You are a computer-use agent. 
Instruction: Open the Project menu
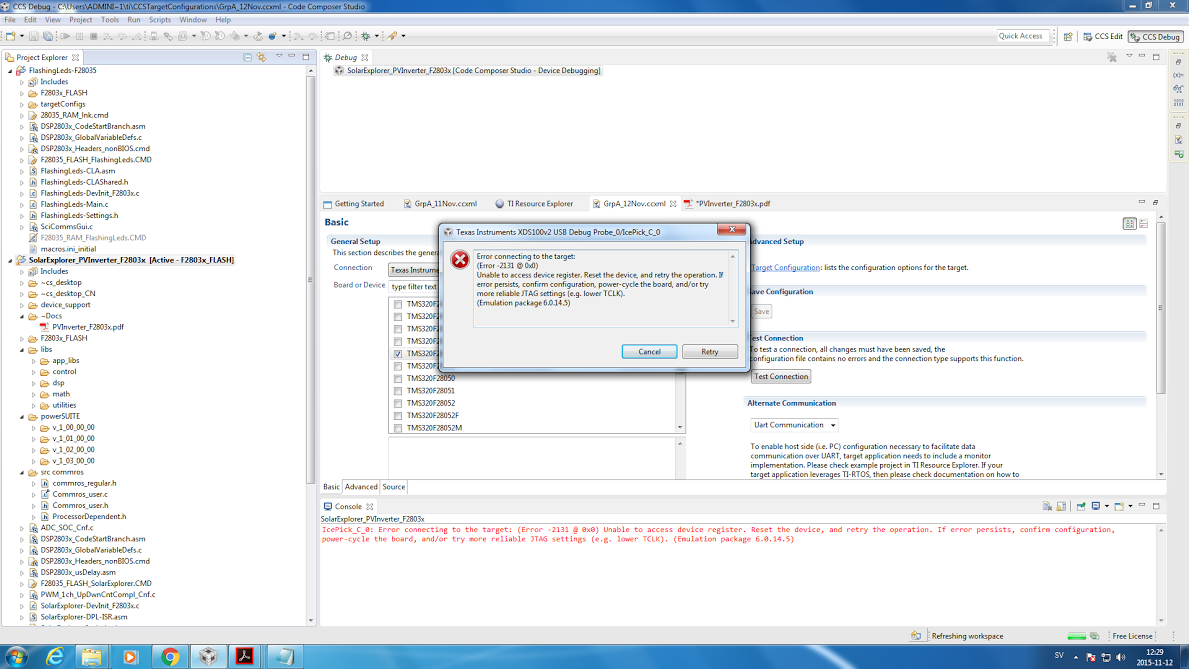tap(80, 20)
